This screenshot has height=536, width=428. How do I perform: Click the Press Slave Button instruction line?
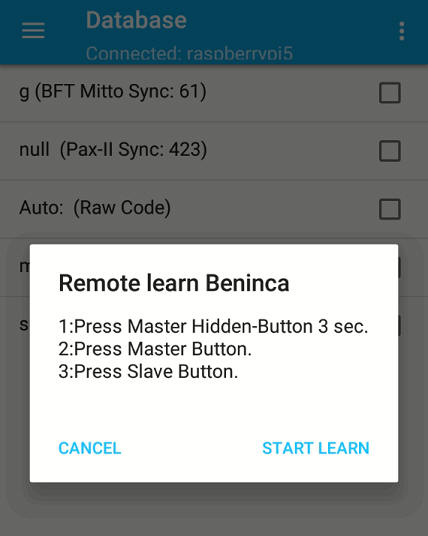148,372
